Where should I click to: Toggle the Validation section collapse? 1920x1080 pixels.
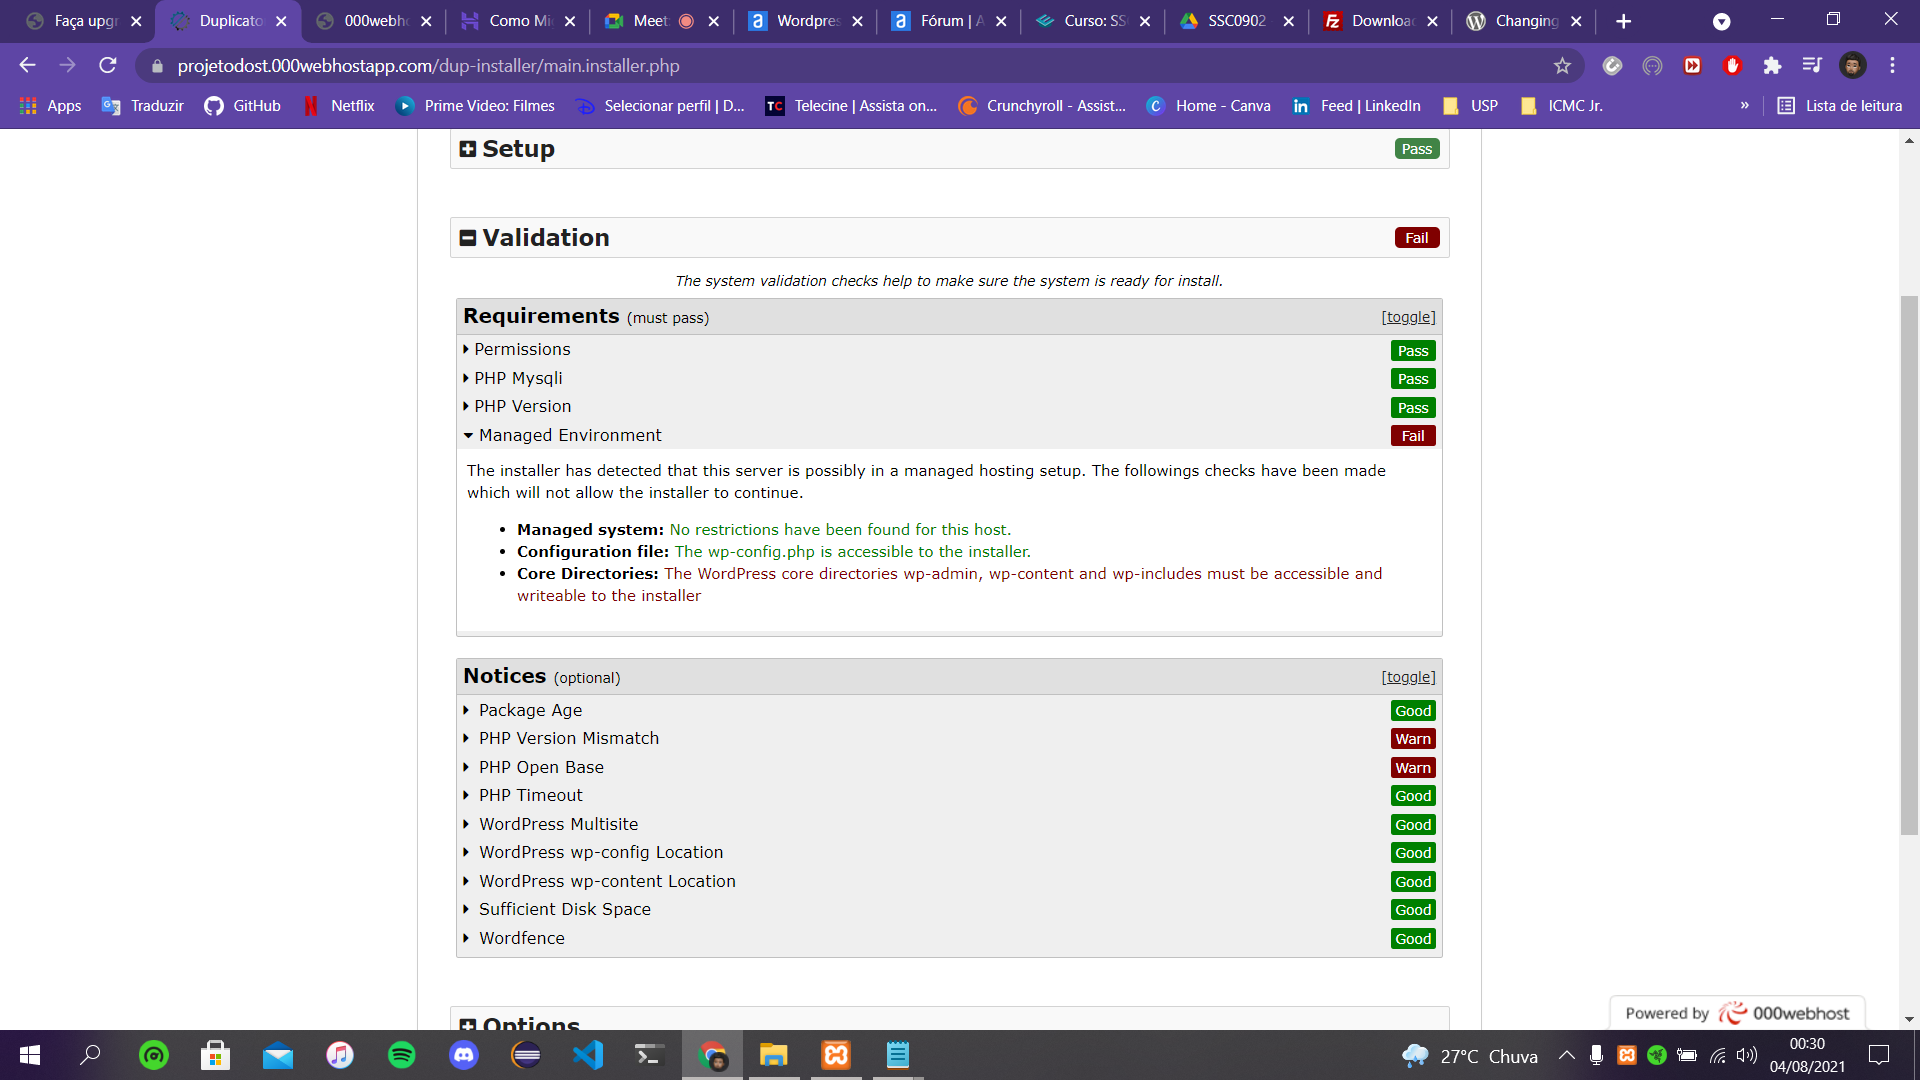click(471, 239)
